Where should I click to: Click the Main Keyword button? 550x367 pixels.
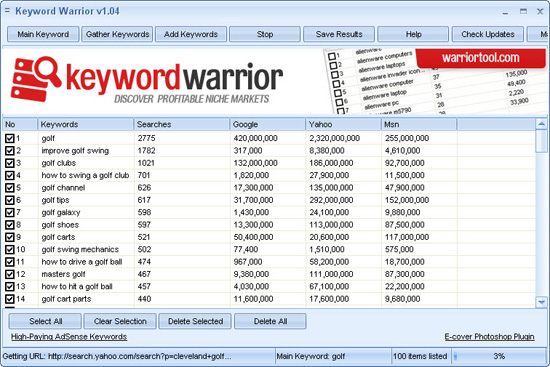coord(43,34)
